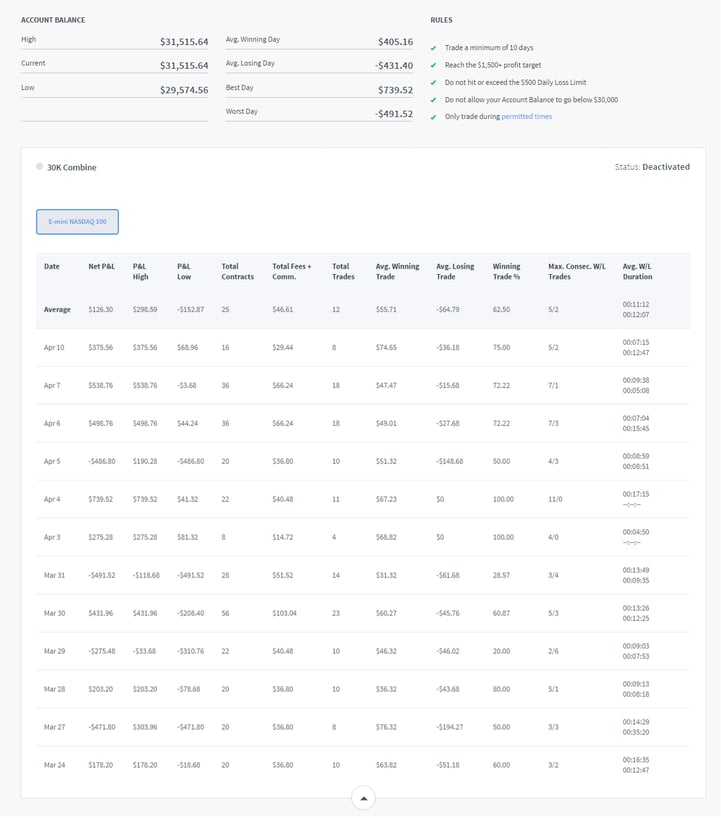Sort by the Net P&L column header
721x818 pixels.
click(x=102, y=267)
